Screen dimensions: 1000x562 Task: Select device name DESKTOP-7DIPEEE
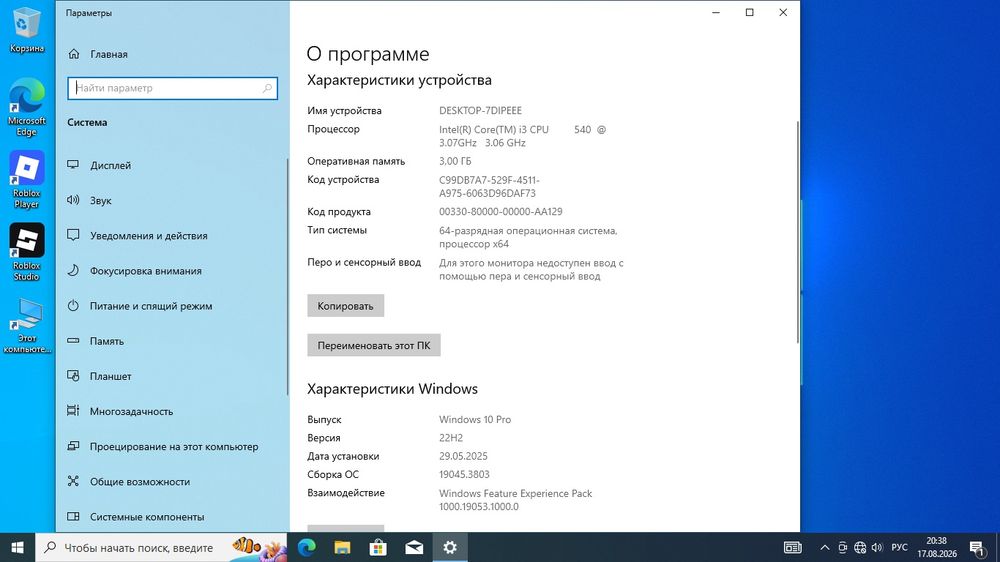(x=480, y=110)
